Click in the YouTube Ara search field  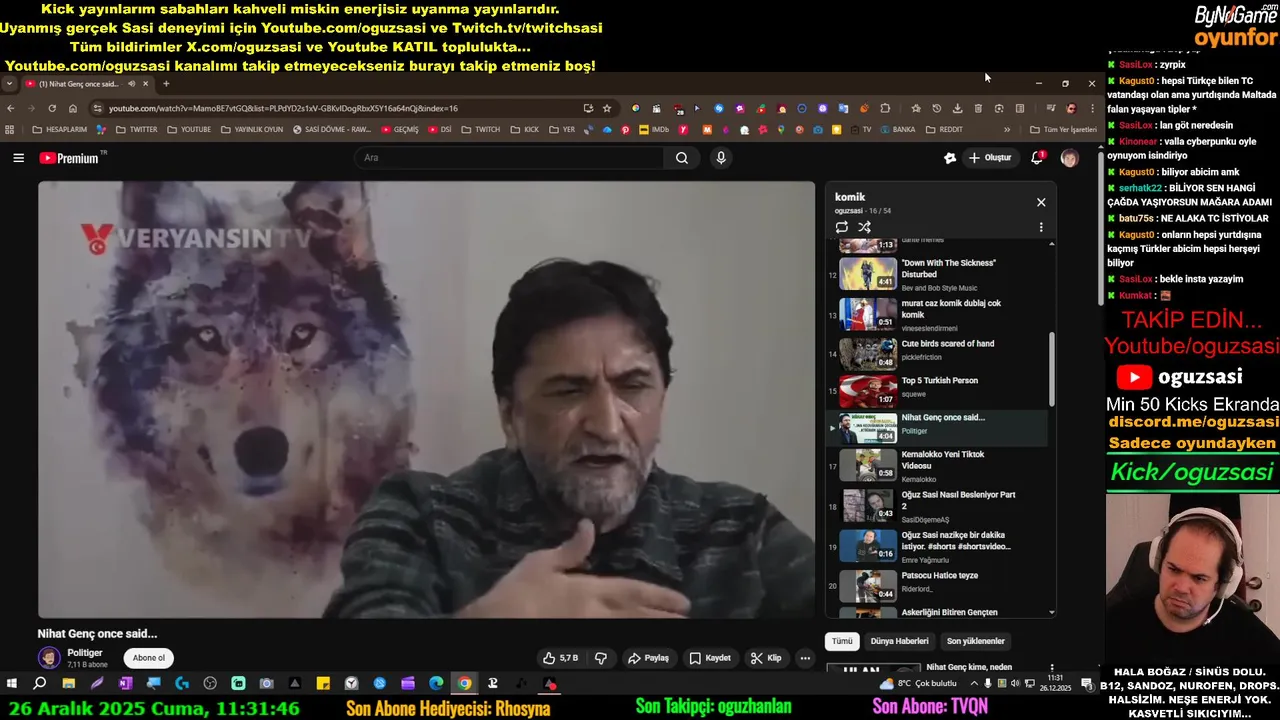coord(509,158)
